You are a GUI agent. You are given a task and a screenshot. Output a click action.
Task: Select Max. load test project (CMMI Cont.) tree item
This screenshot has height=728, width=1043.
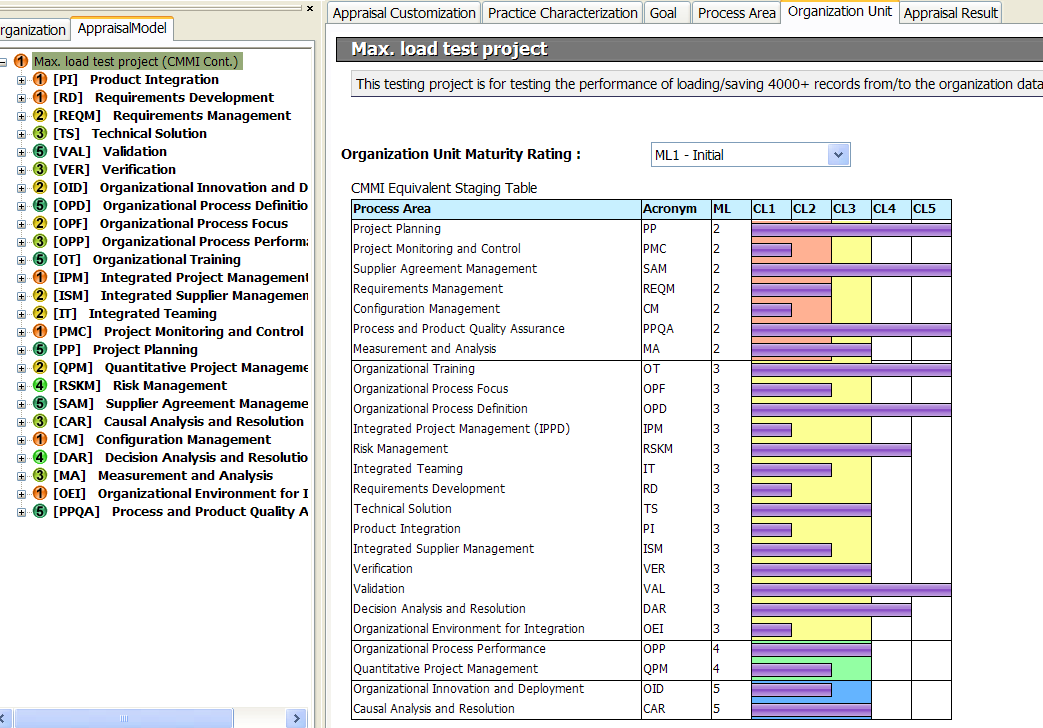click(136, 61)
